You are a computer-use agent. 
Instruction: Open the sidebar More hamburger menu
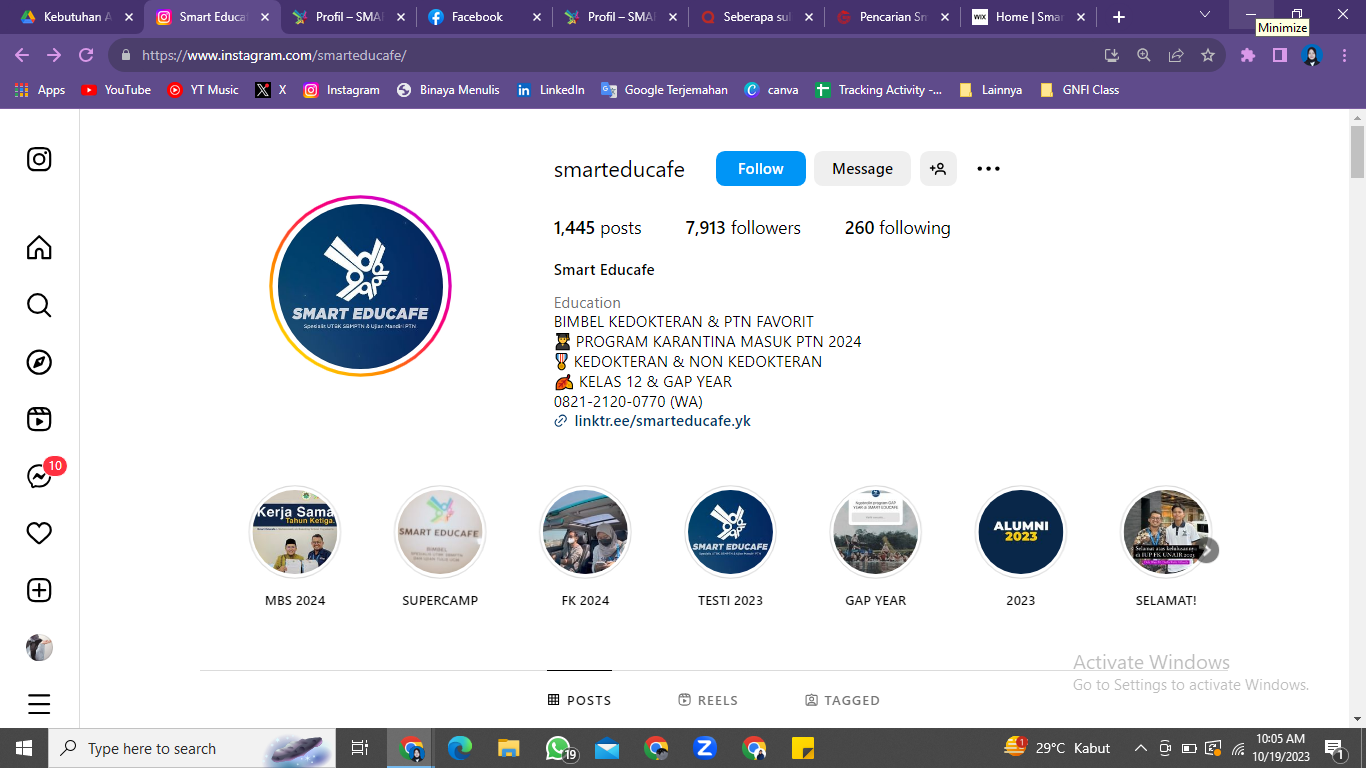[38, 704]
